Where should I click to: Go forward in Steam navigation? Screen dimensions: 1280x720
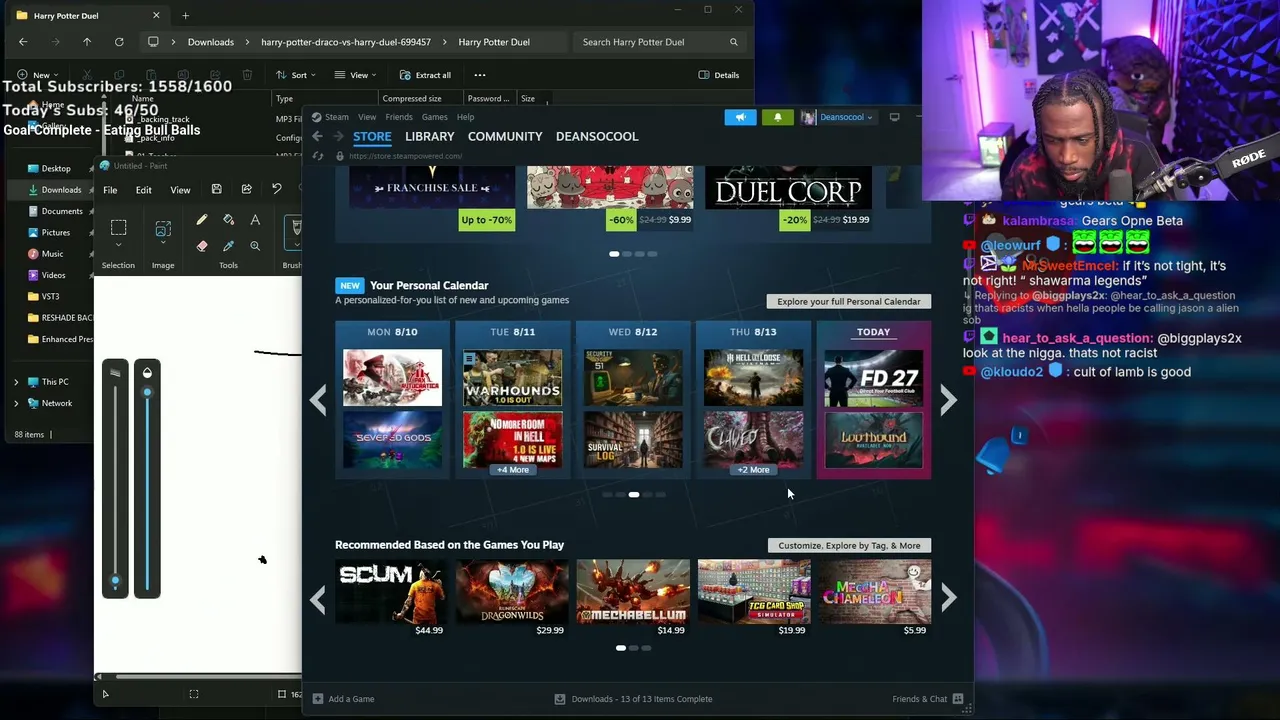(339, 136)
